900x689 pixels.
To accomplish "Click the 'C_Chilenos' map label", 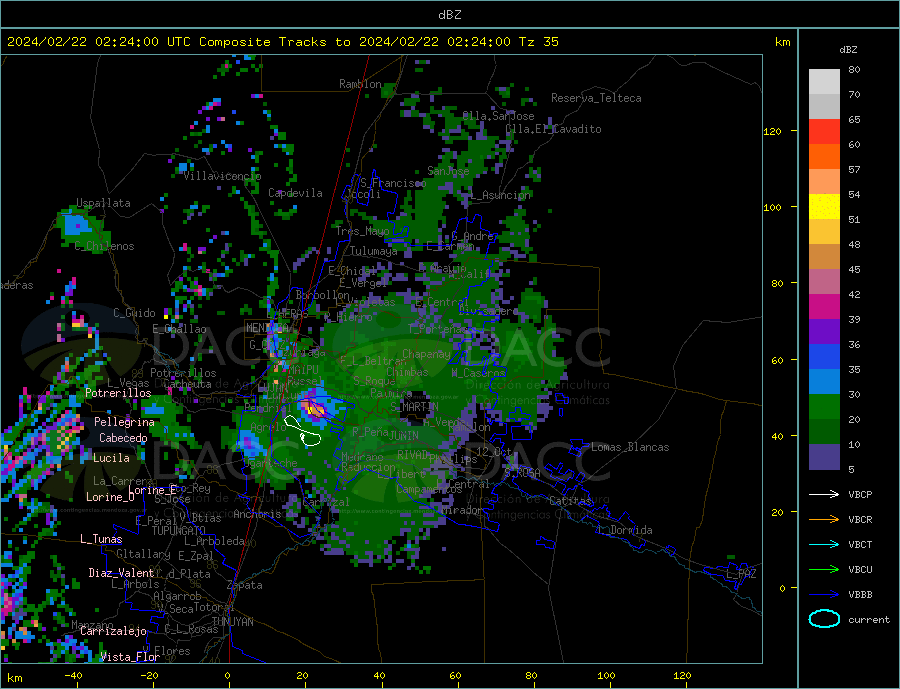I will pyautogui.click(x=104, y=246).
